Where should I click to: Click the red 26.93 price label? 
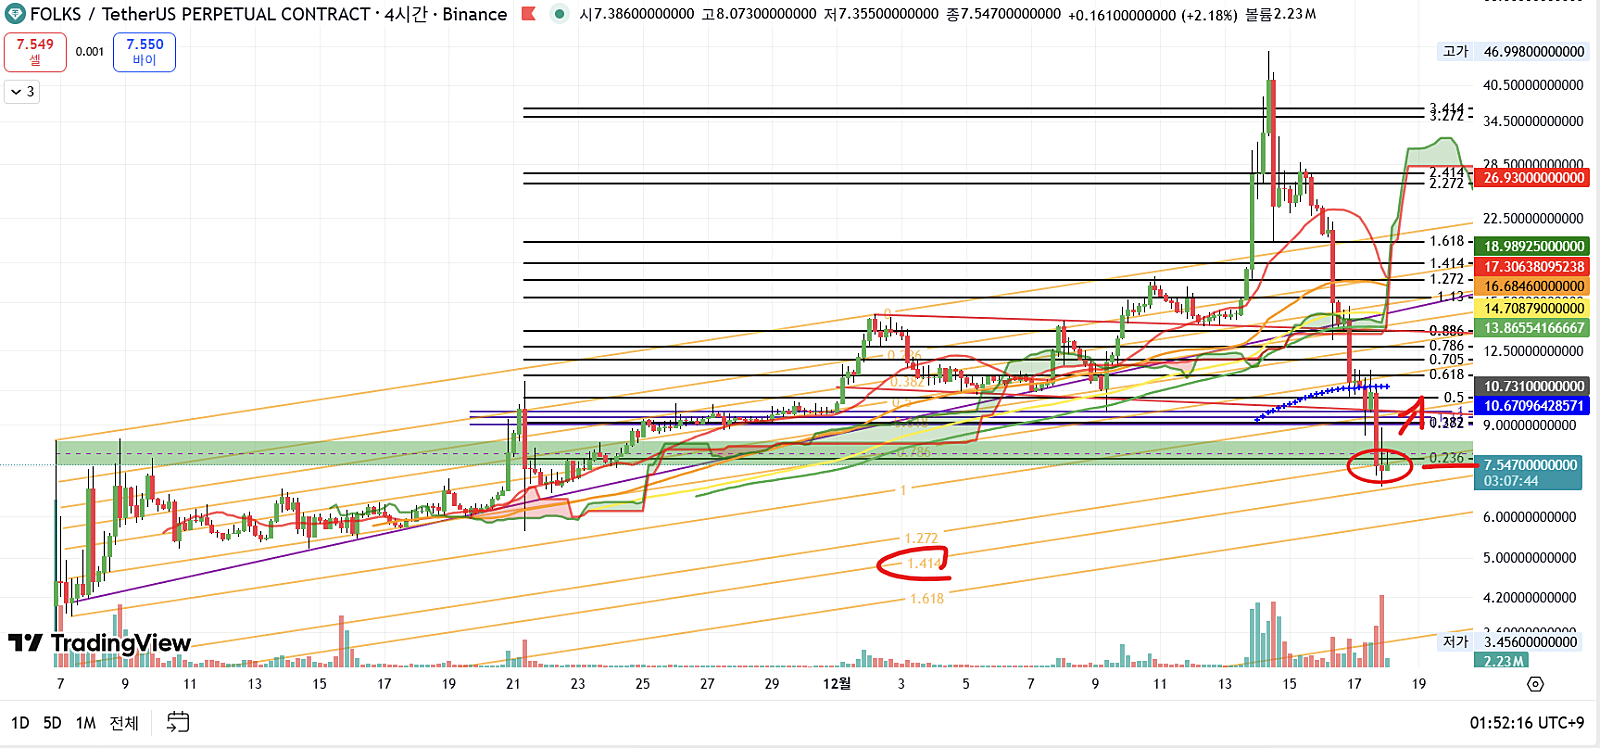(1533, 178)
